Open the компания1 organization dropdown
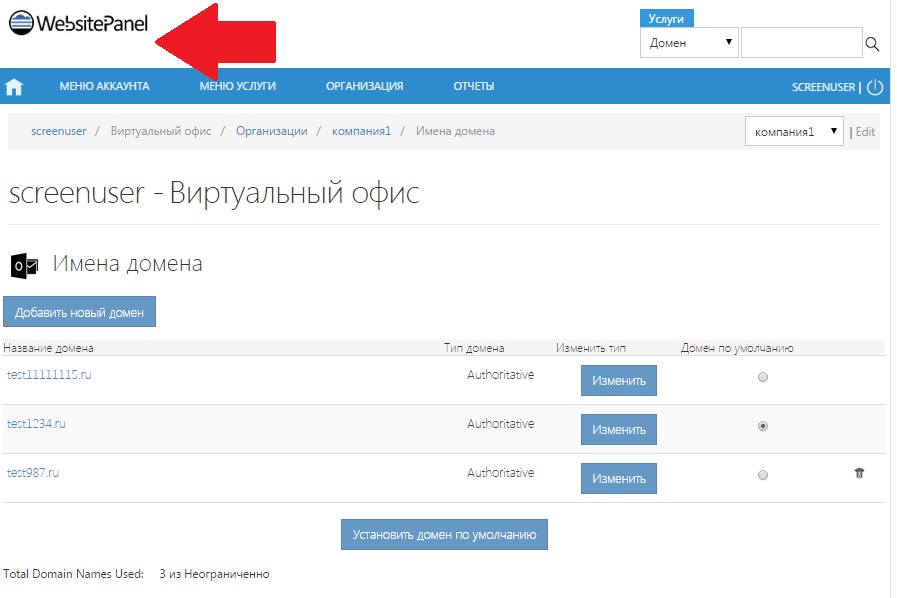897x598 pixels. [794, 132]
